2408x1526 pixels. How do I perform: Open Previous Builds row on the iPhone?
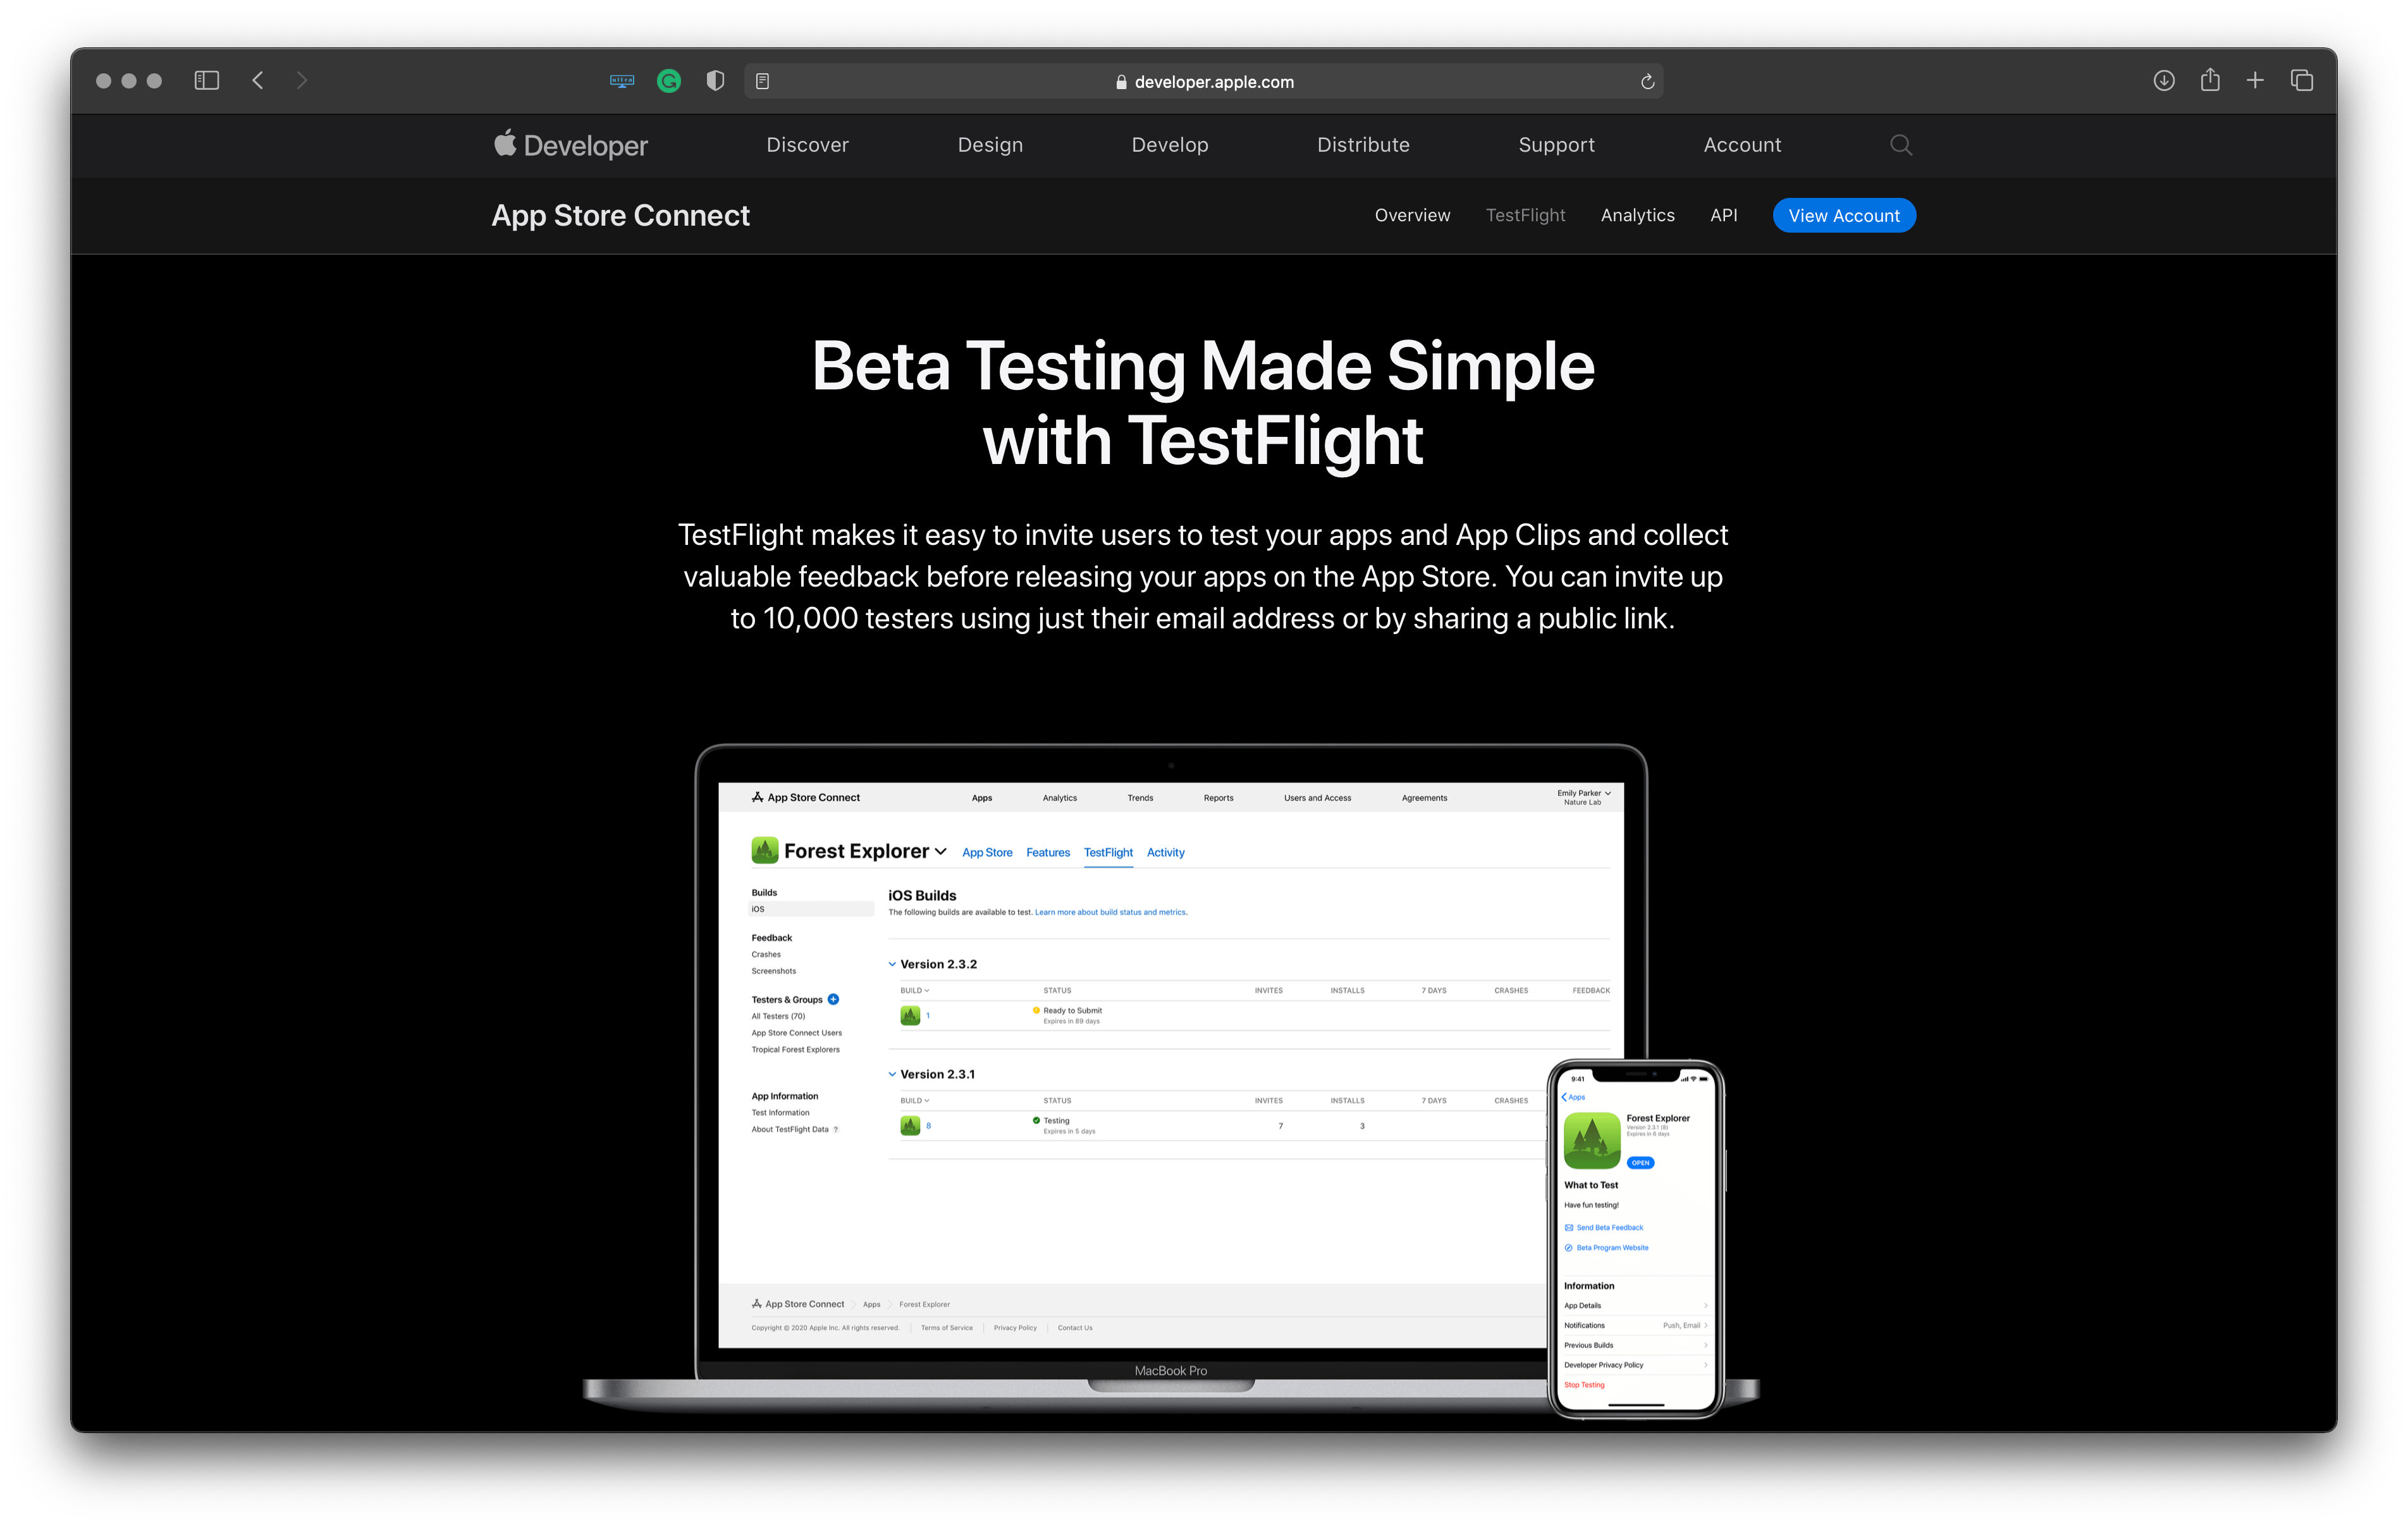[1636, 1345]
